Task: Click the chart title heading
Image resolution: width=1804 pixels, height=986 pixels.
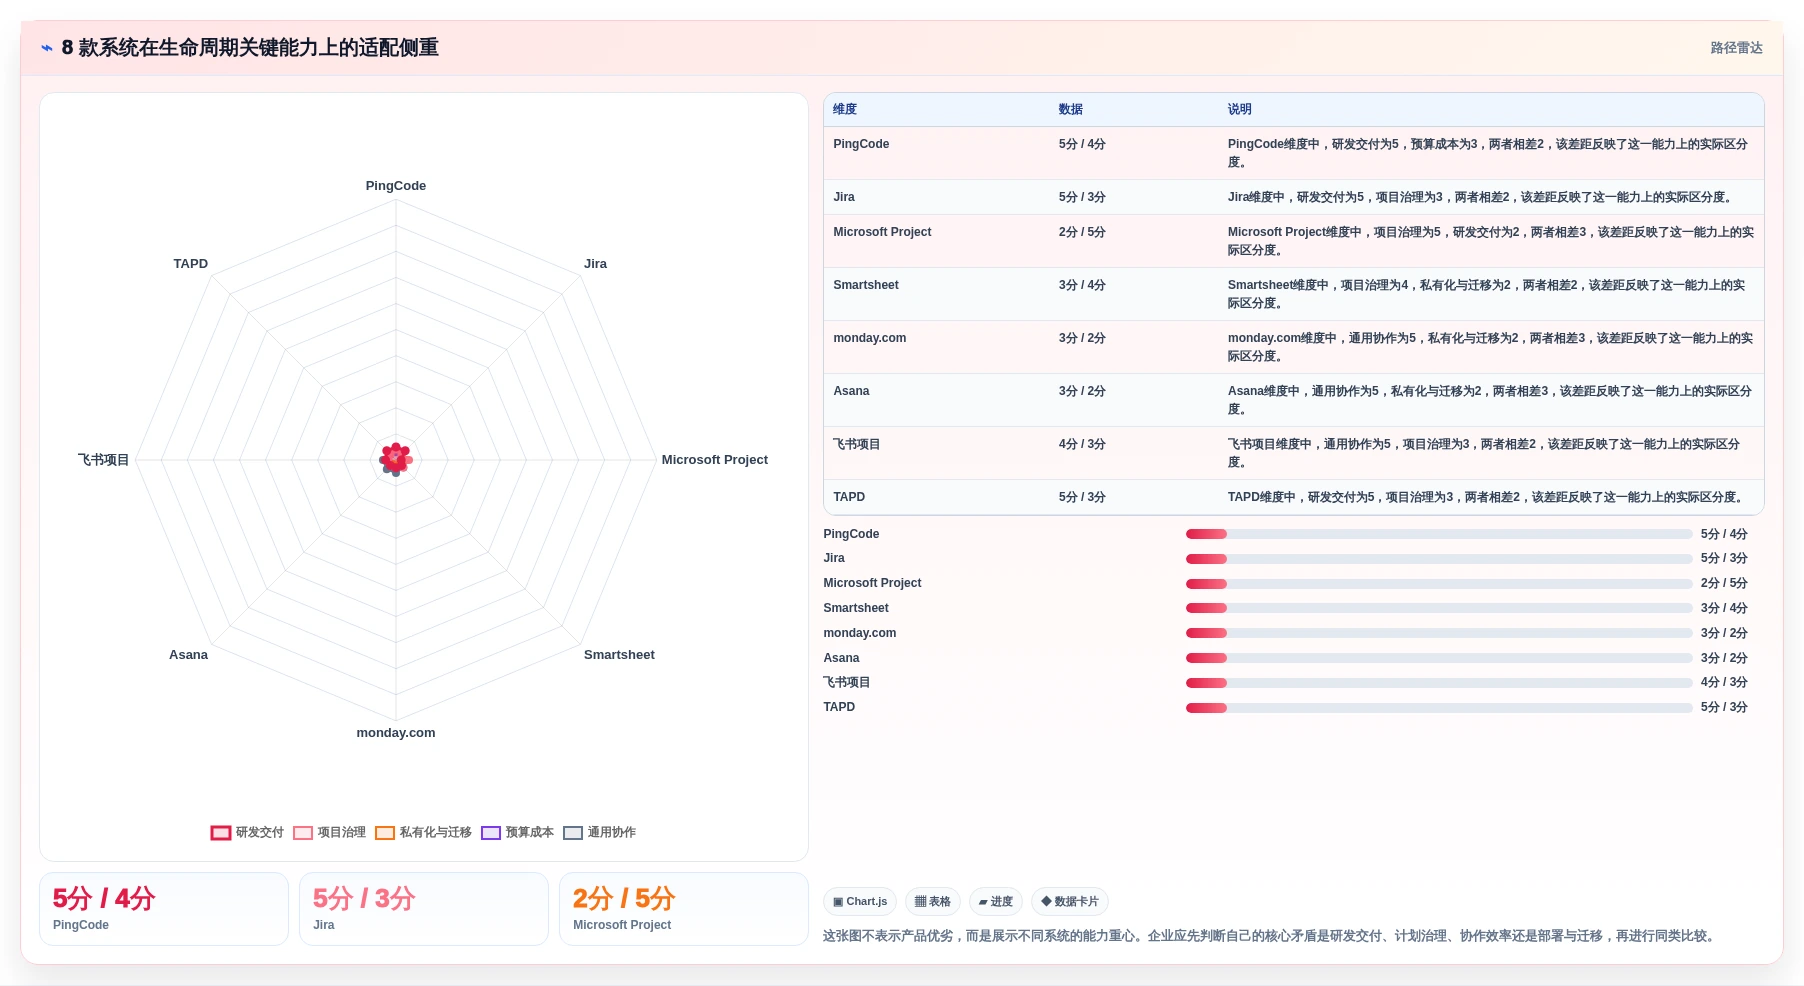Action: click(250, 48)
